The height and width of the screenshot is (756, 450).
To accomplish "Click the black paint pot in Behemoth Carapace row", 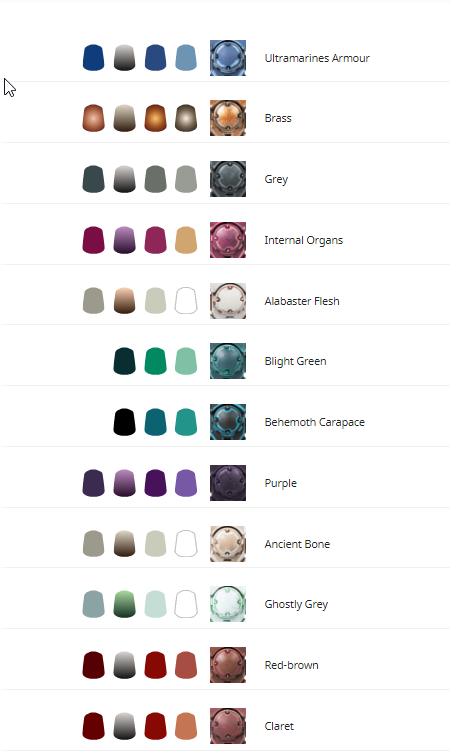I will pos(124,422).
